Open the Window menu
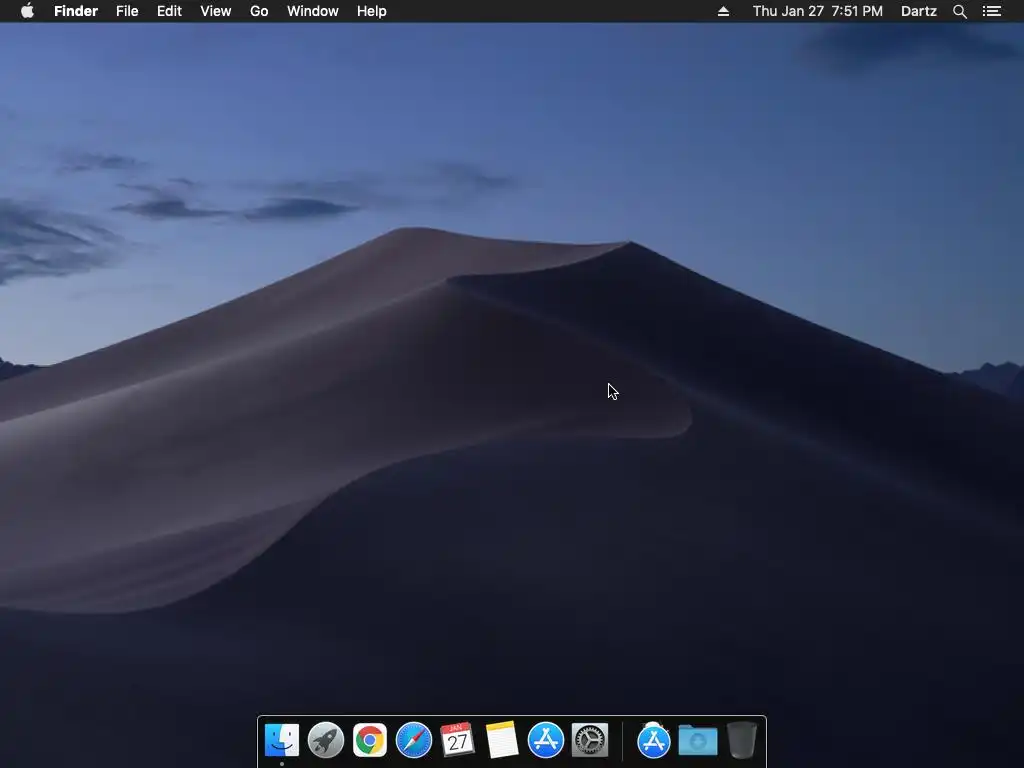Viewport: 1024px width, 768px height. [313, 11]
